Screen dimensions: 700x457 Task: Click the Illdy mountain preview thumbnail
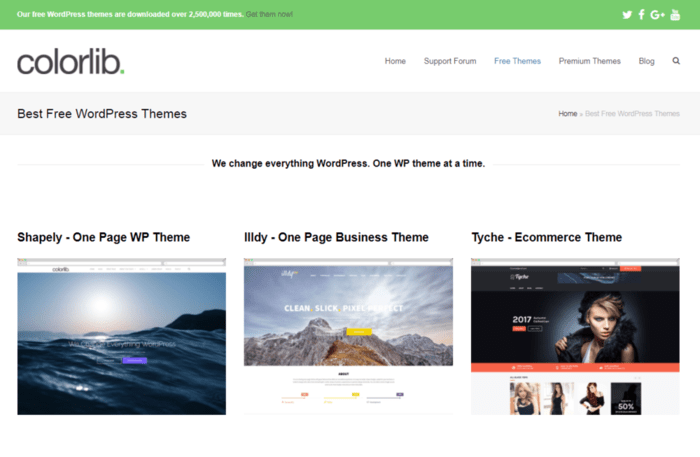point(348,336)
